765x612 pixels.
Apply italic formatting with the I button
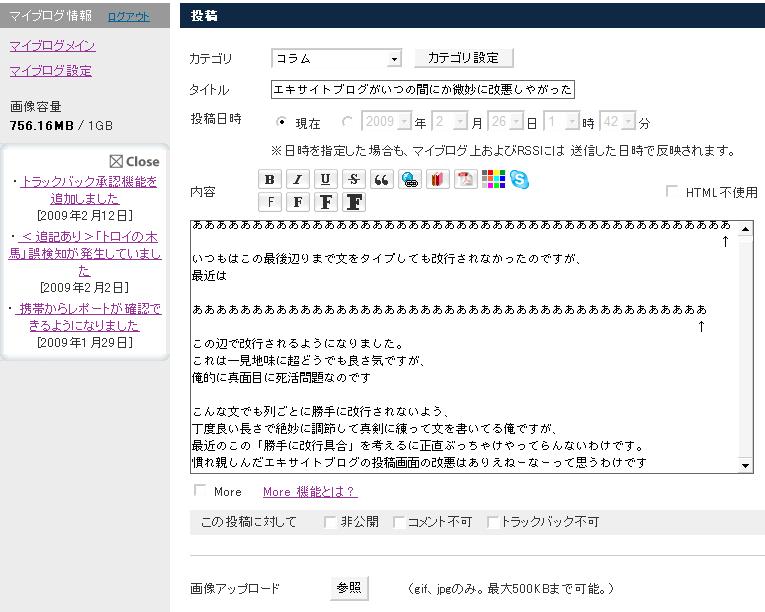pos(298,180)
